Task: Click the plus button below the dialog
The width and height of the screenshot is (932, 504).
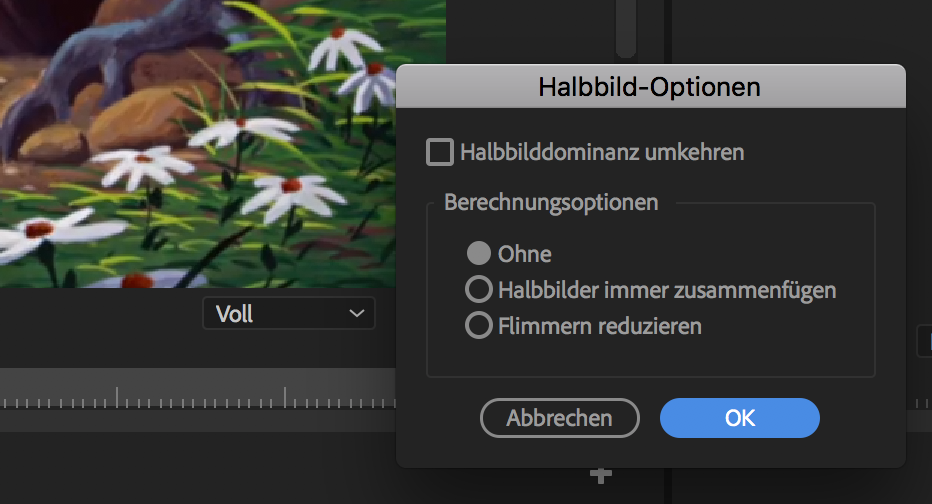Action: [600, 476]
